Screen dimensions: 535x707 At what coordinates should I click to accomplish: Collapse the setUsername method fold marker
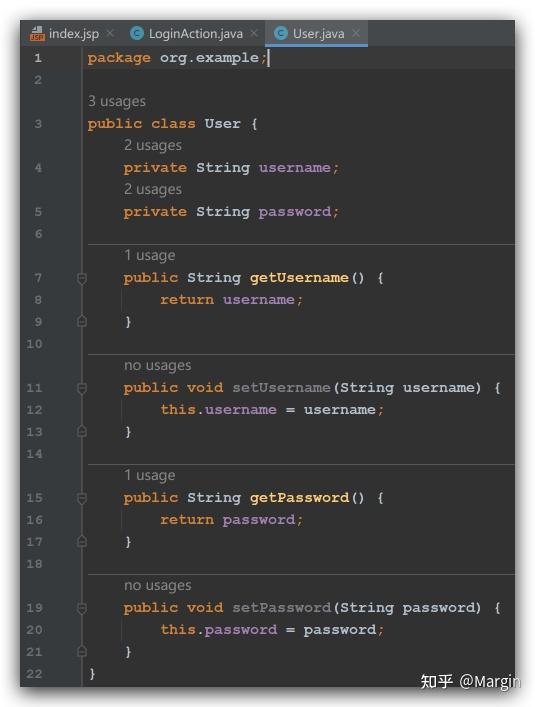(82, 388)
